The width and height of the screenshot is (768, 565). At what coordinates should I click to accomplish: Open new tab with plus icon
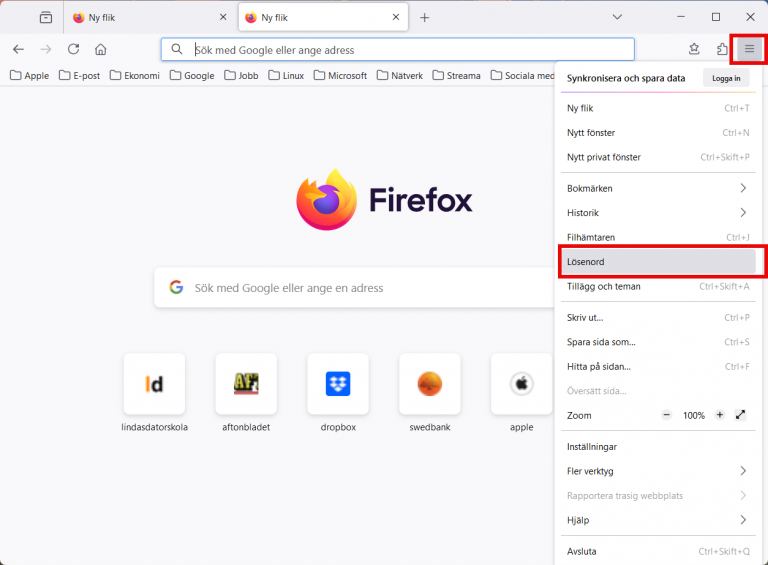[x=424, y=17]
